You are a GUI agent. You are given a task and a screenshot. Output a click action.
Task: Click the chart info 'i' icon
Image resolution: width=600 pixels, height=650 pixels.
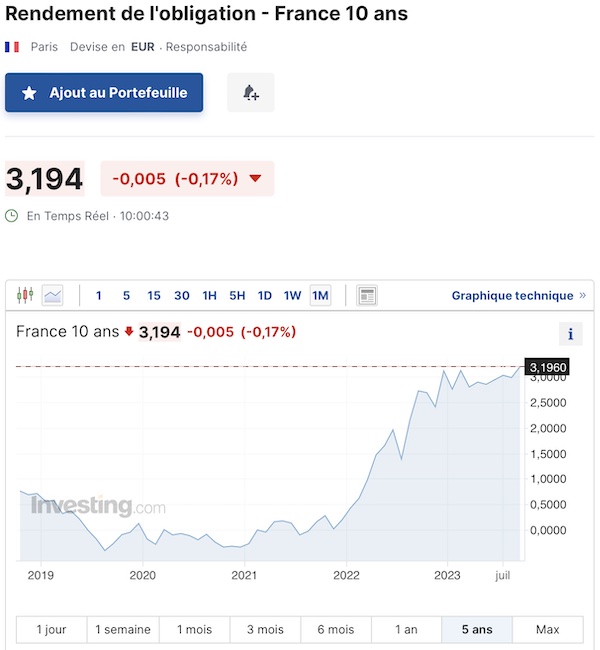coord(570,334)
